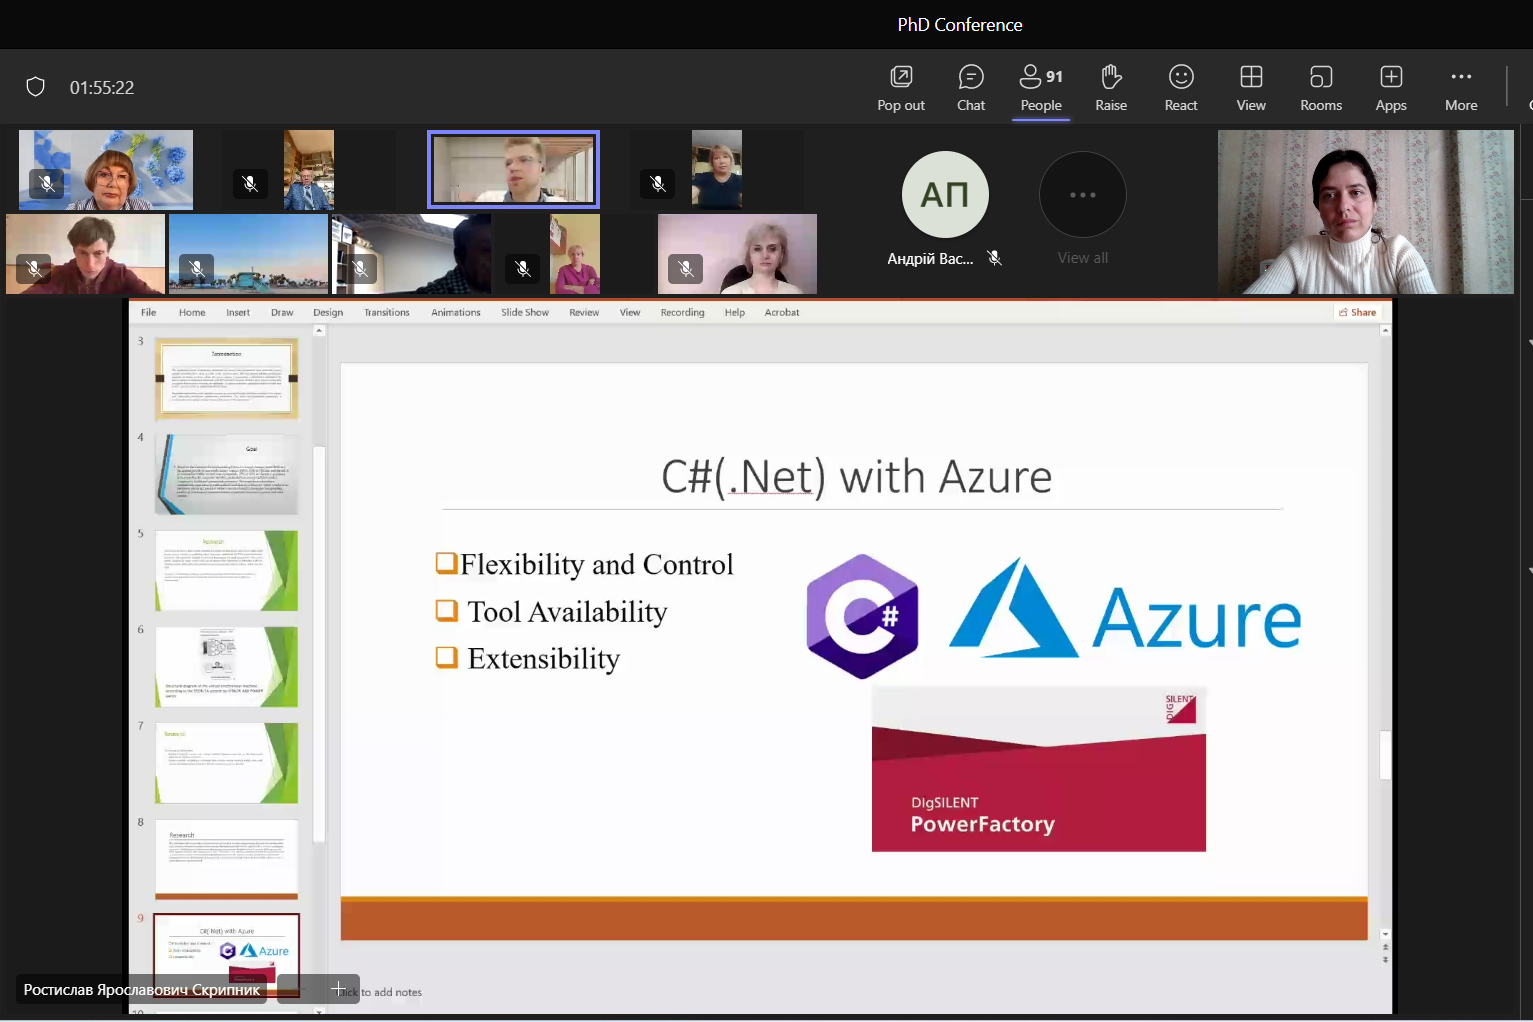
Task: Click the Extensibility checkbox bullet
Action: [x=446, y=657]
